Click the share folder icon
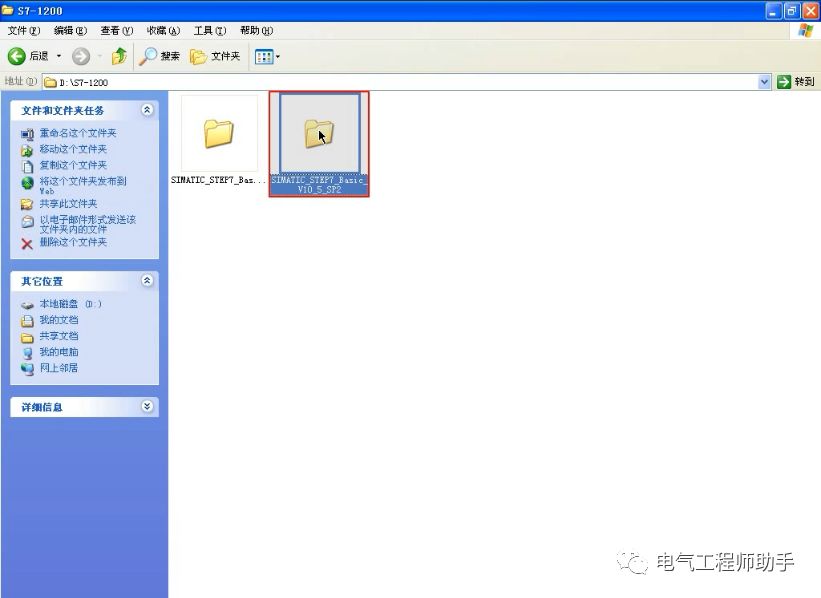 pyautogui.click(x=27, y=204)
